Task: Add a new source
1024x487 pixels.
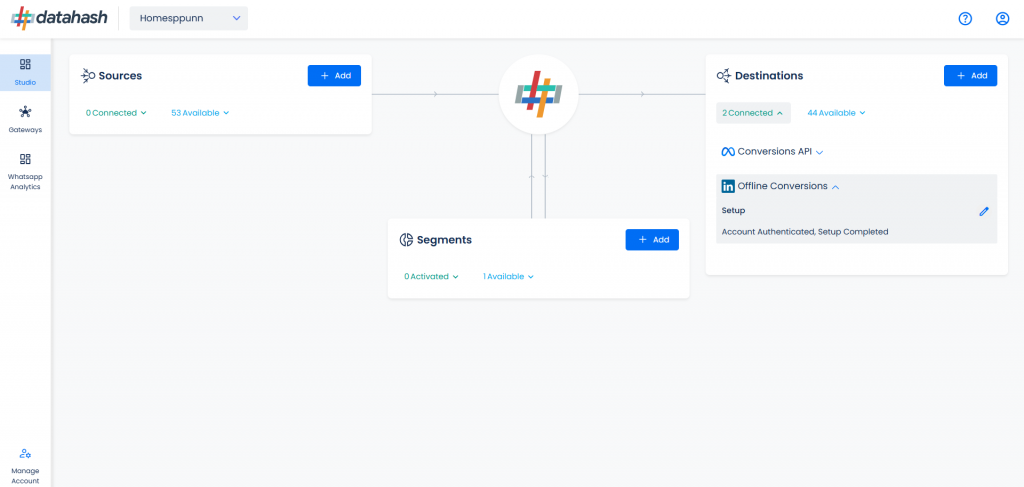Action: 334,76
